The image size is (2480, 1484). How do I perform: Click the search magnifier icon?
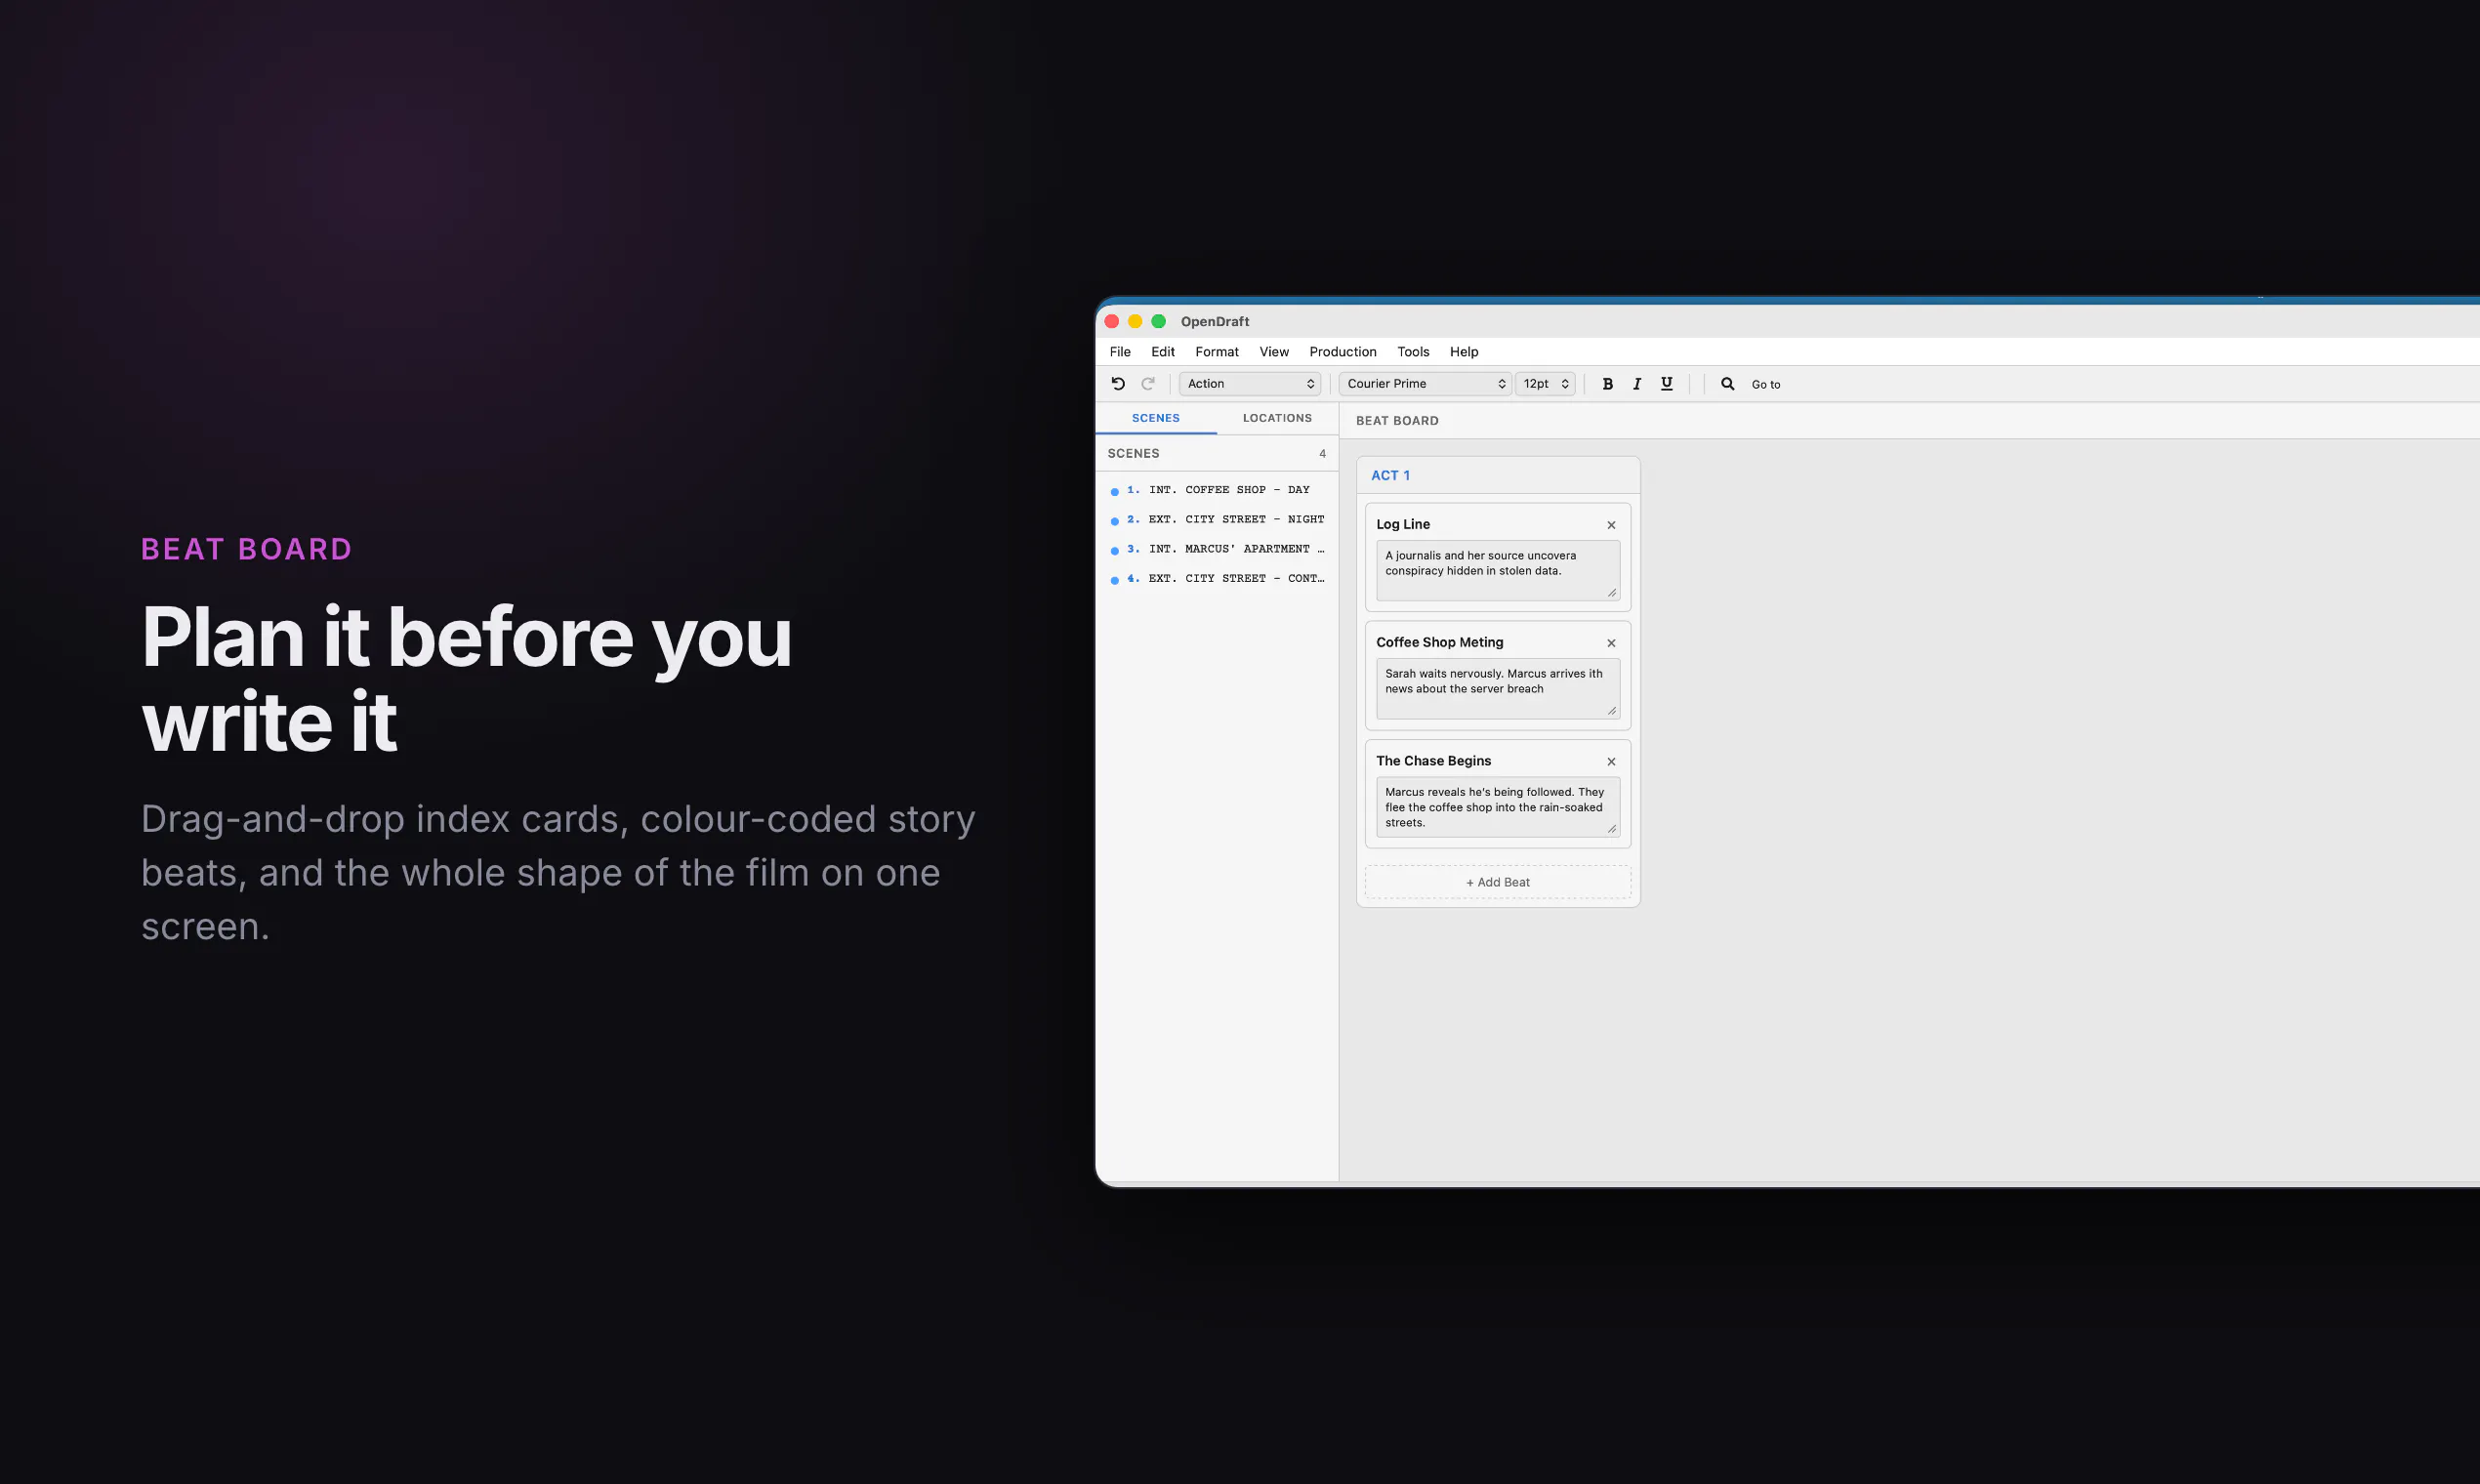pos(1727,384)
